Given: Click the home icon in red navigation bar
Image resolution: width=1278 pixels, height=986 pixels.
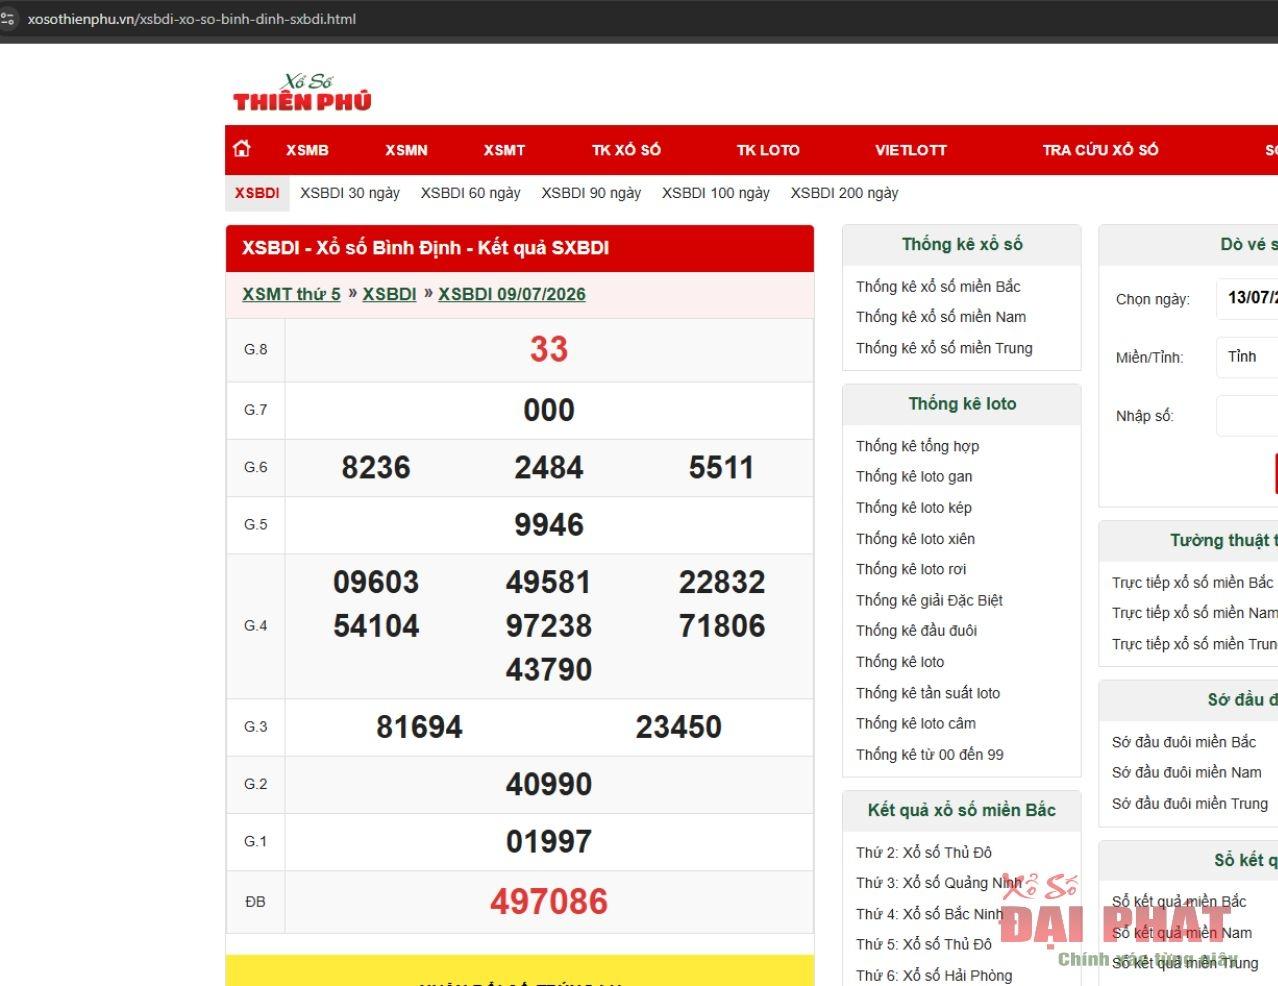Looking at the screenshot, I should tap(242, 149).
